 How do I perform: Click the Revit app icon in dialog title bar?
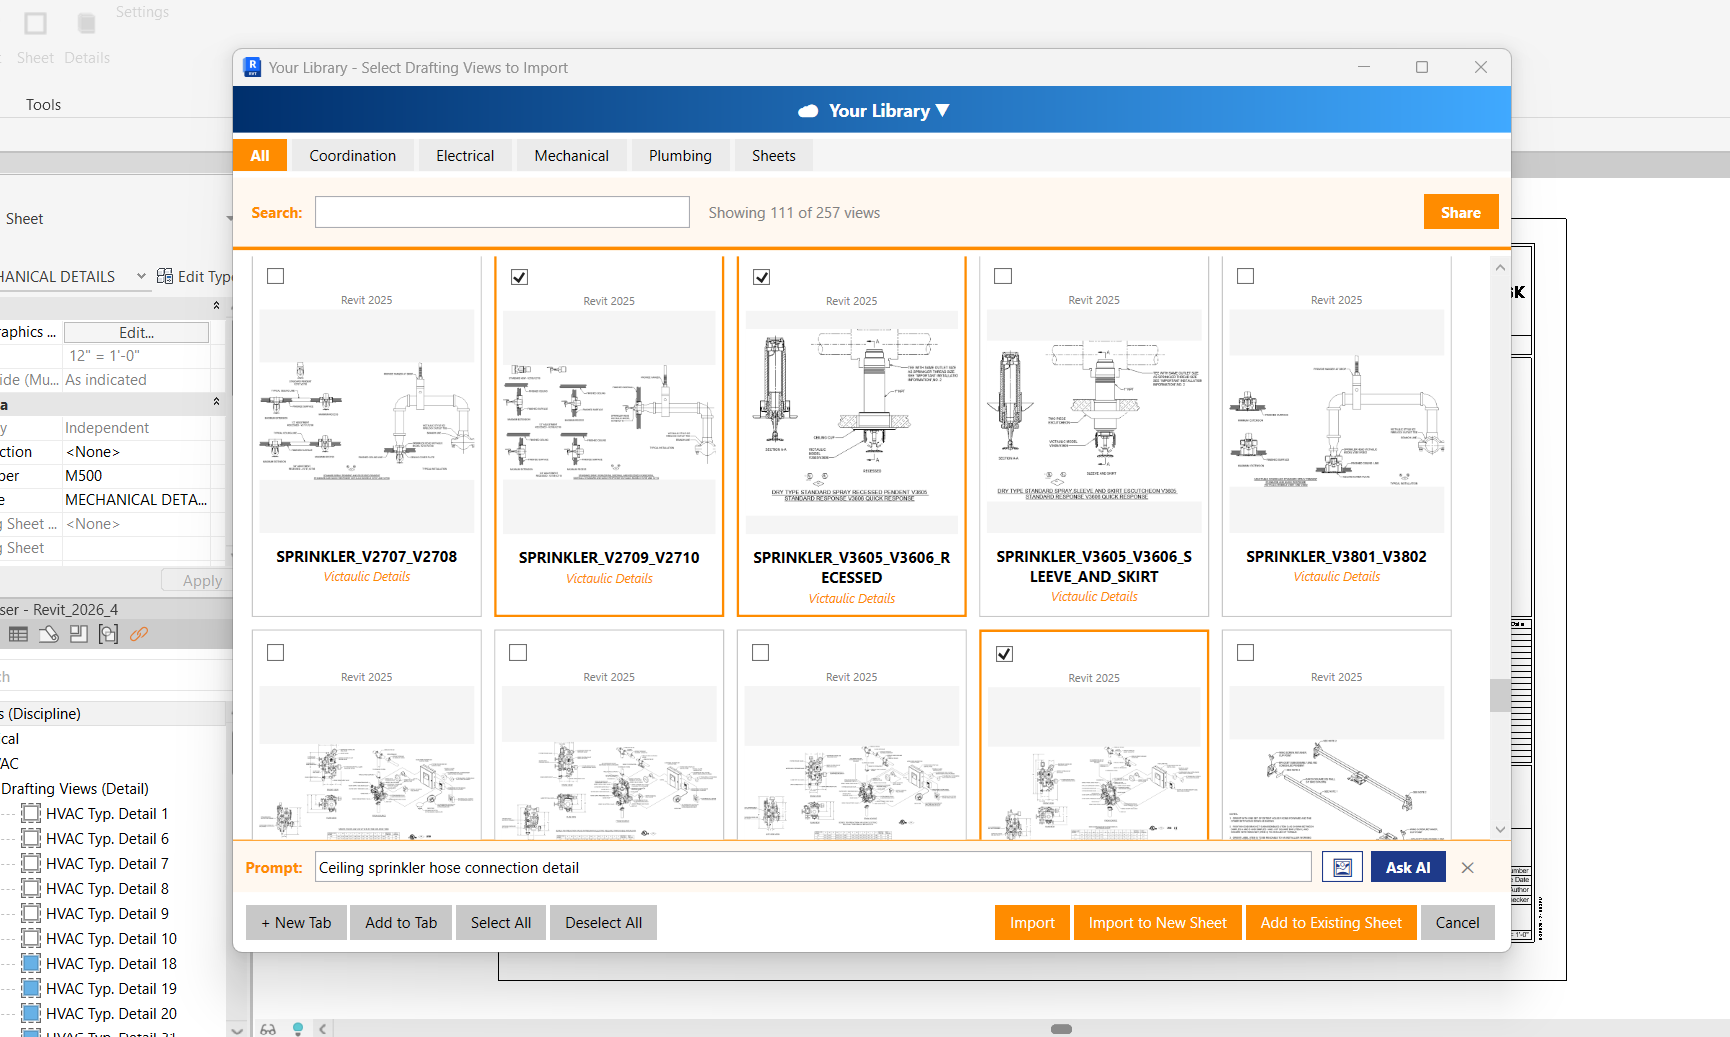(252, 67)
